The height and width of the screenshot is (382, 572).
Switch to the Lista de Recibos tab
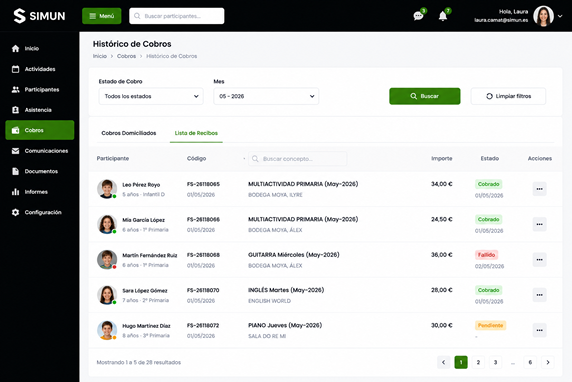pyautogui.click(x=196, y=133)
